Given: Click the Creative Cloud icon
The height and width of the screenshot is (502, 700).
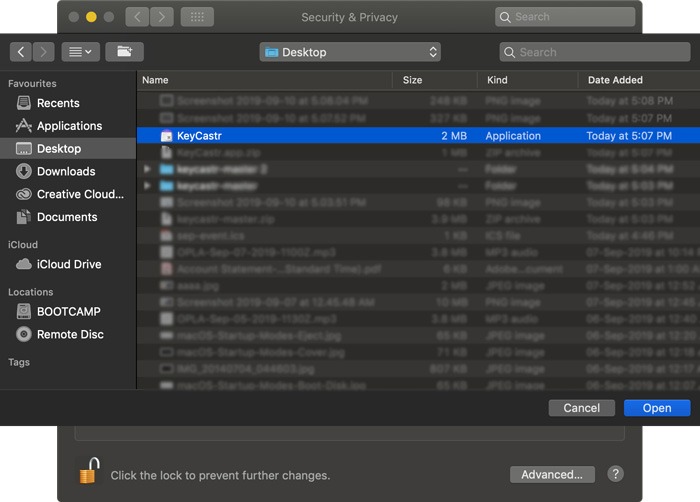Looking at the screenshot, I should [x=24, y=194].
